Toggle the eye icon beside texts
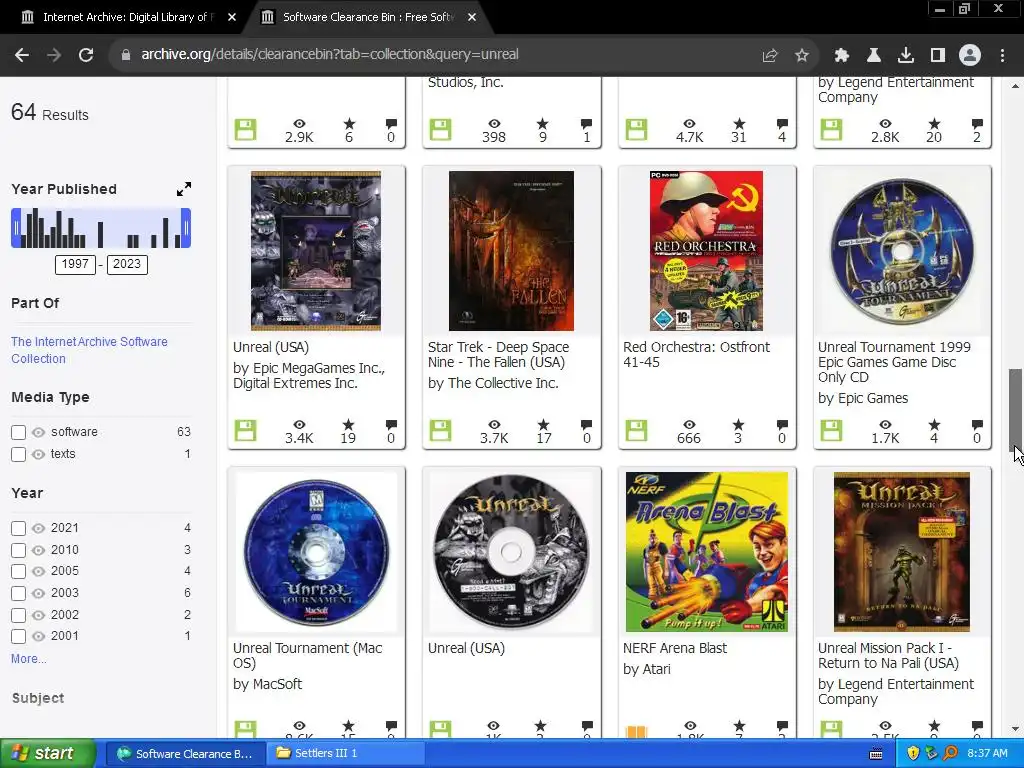Screen dimensions: 1024x768 point(39,454)
